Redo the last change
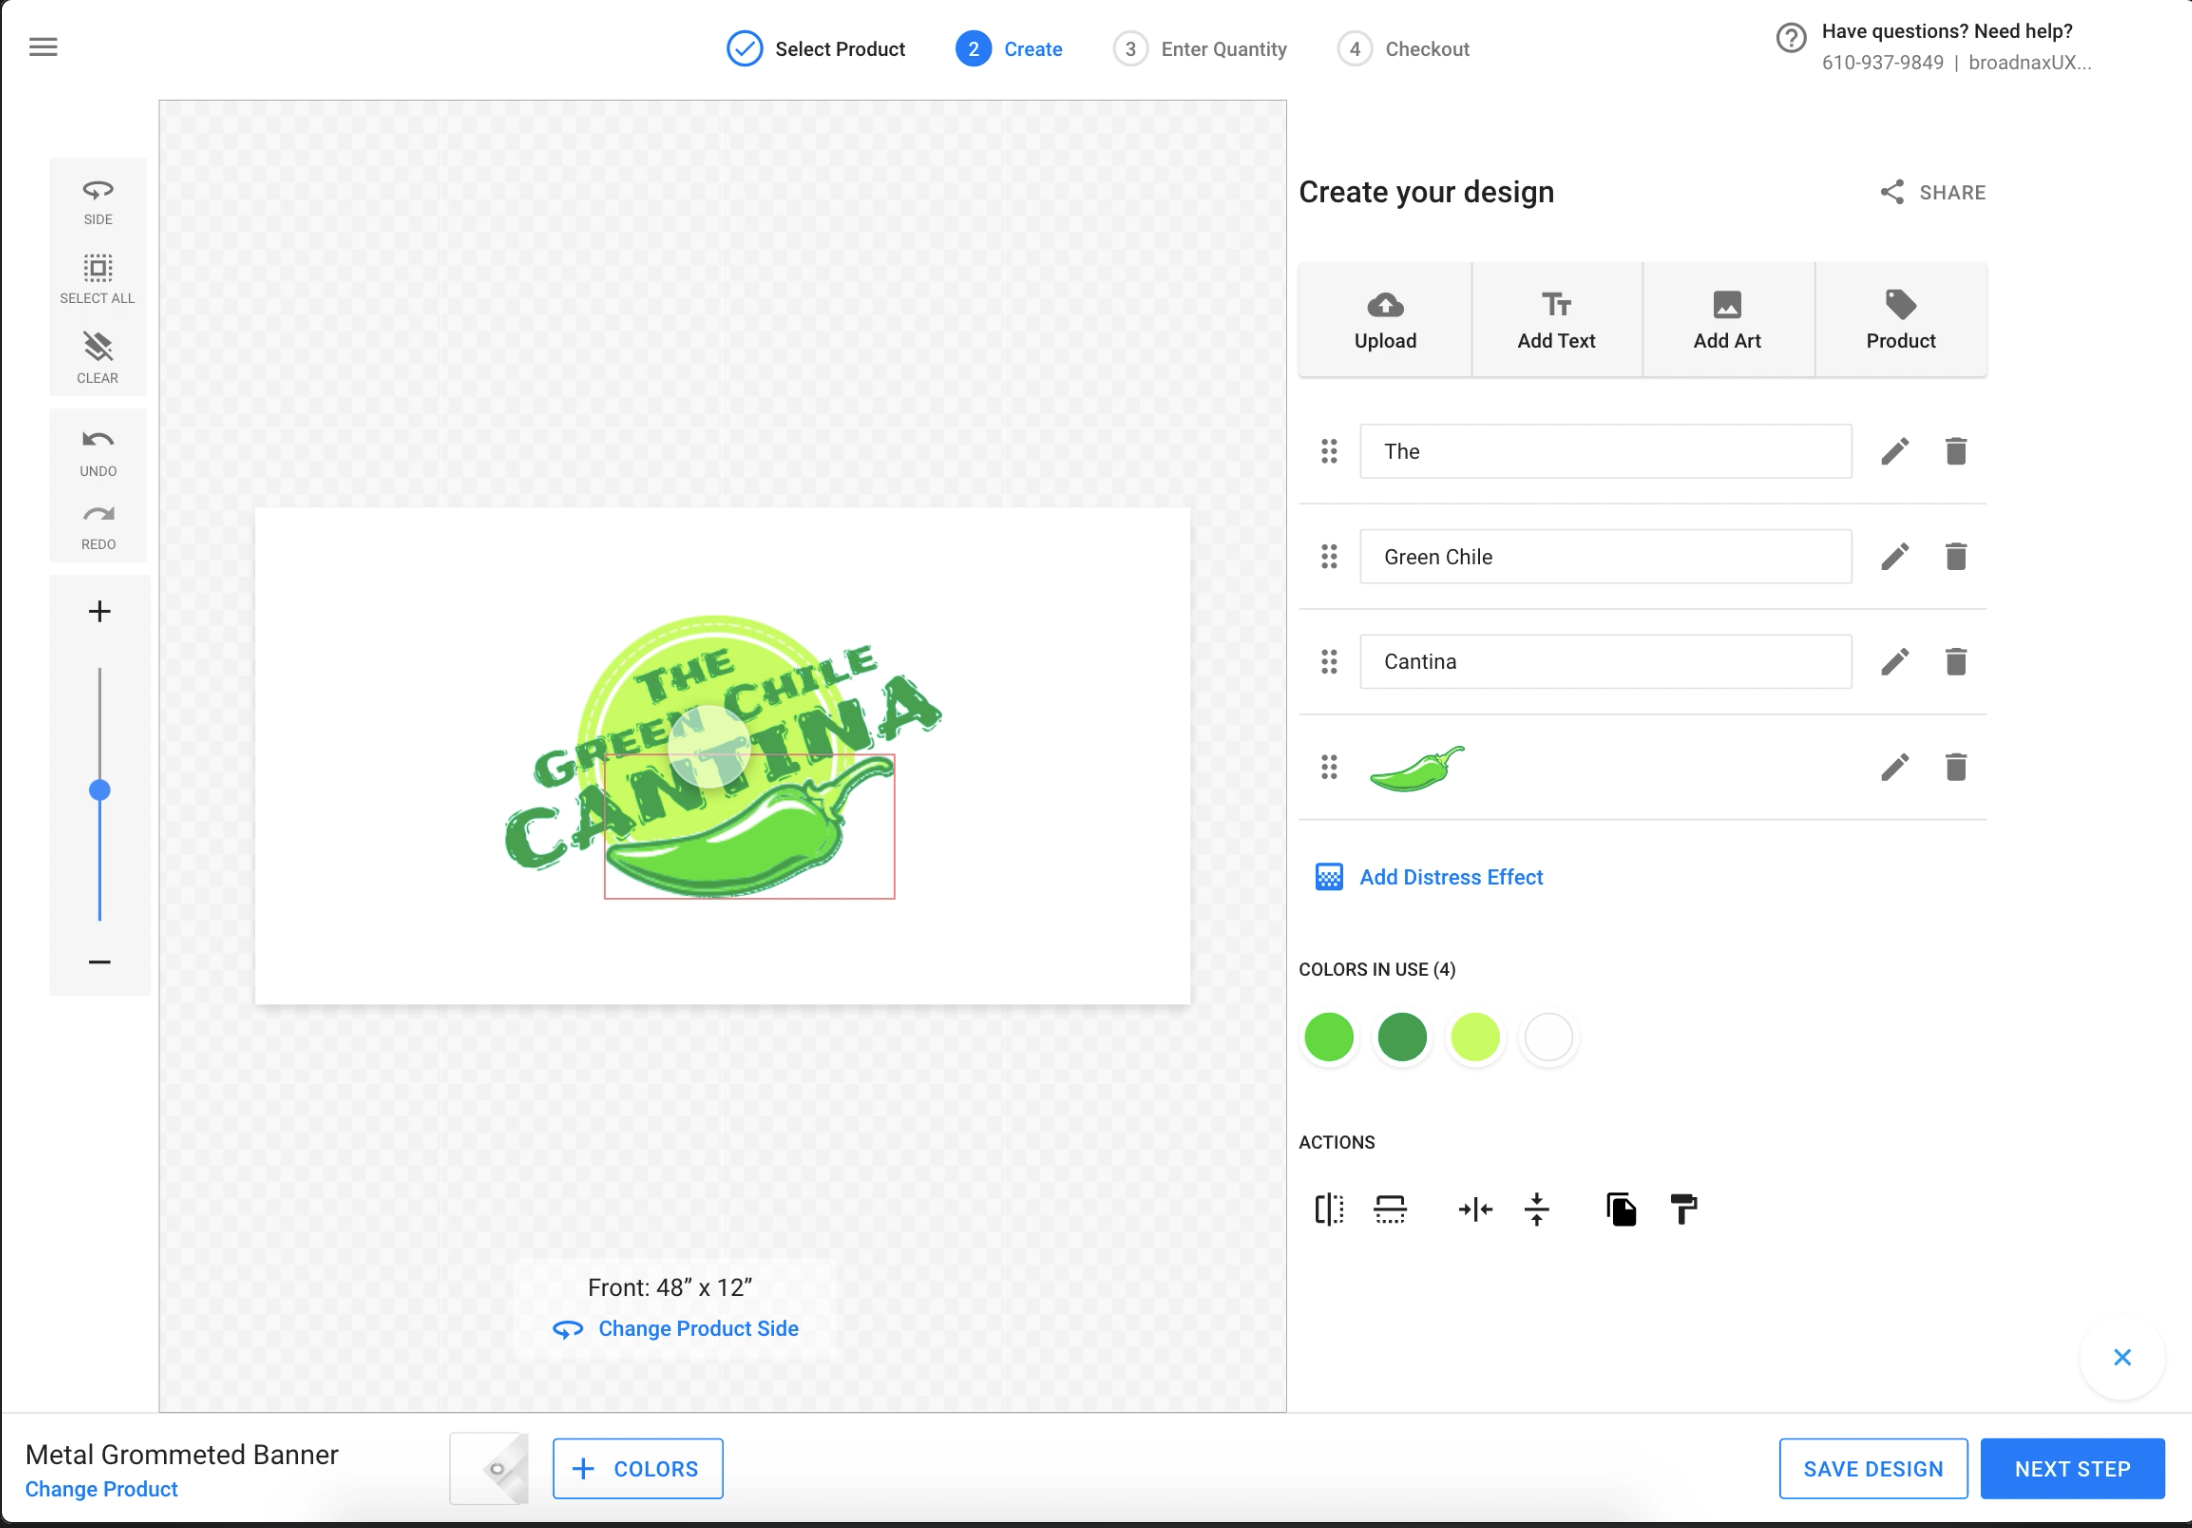Viewport: 2192px width, 1528px height. [x=97, y=523]
